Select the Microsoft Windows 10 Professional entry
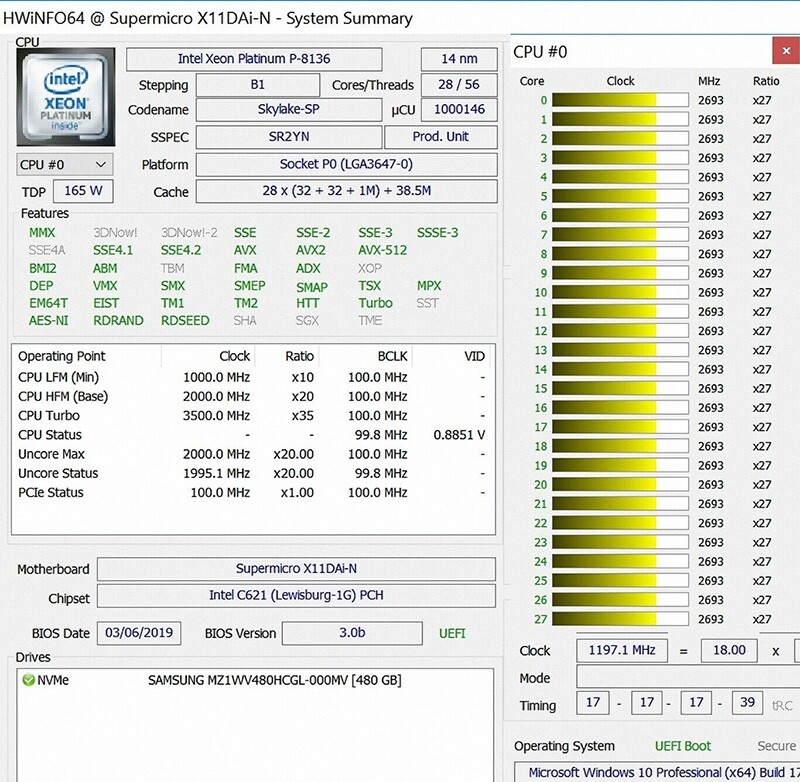This screenshot has height=782, width=800. coord(655,769)
